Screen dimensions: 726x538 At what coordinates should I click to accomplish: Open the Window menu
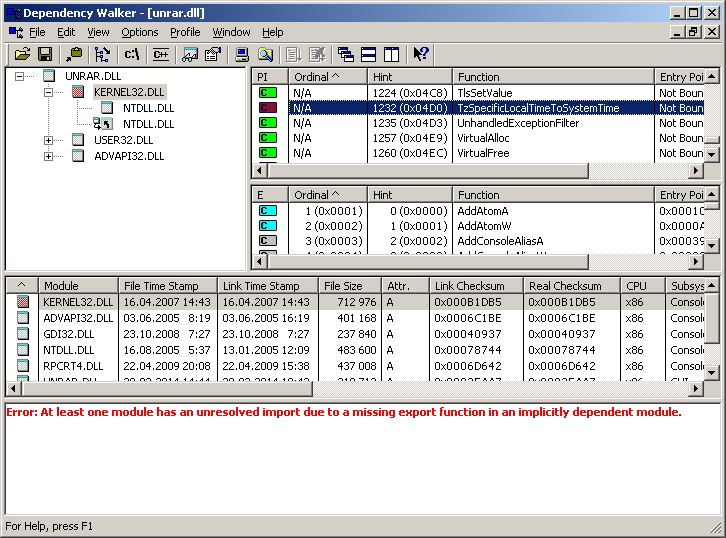point(231,32)
